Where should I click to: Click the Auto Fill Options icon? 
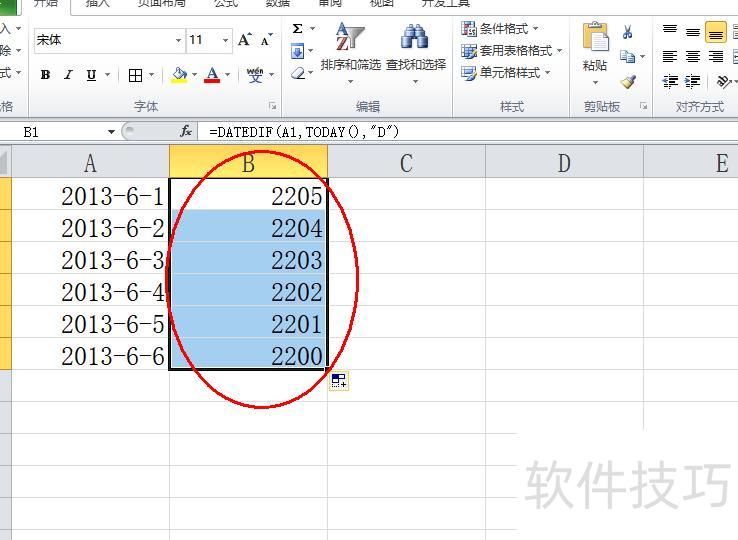tap(339, 380)
